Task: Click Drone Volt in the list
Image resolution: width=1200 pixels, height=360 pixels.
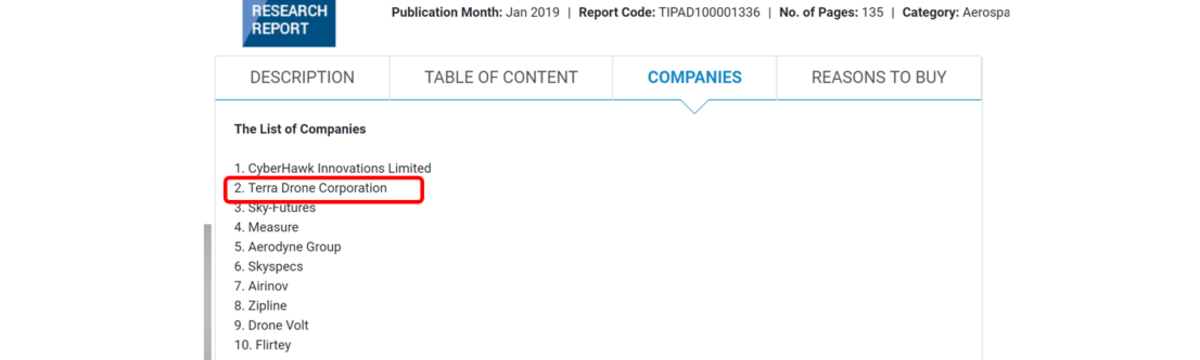Action: click(x=272, y=326)
